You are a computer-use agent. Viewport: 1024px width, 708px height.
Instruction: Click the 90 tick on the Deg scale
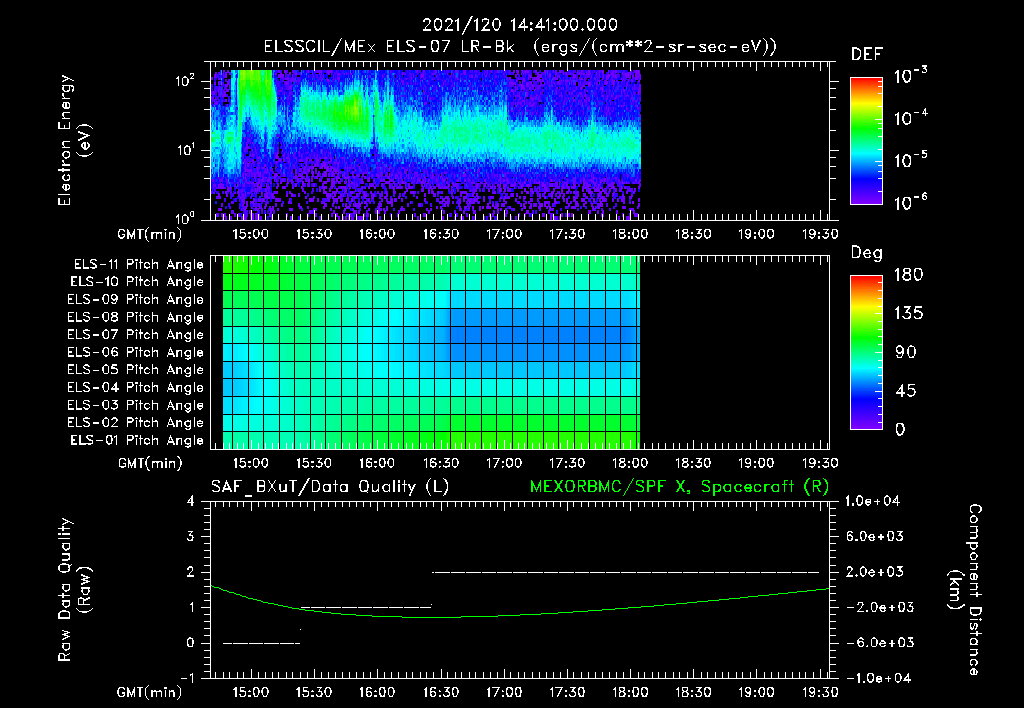point(905,352)
